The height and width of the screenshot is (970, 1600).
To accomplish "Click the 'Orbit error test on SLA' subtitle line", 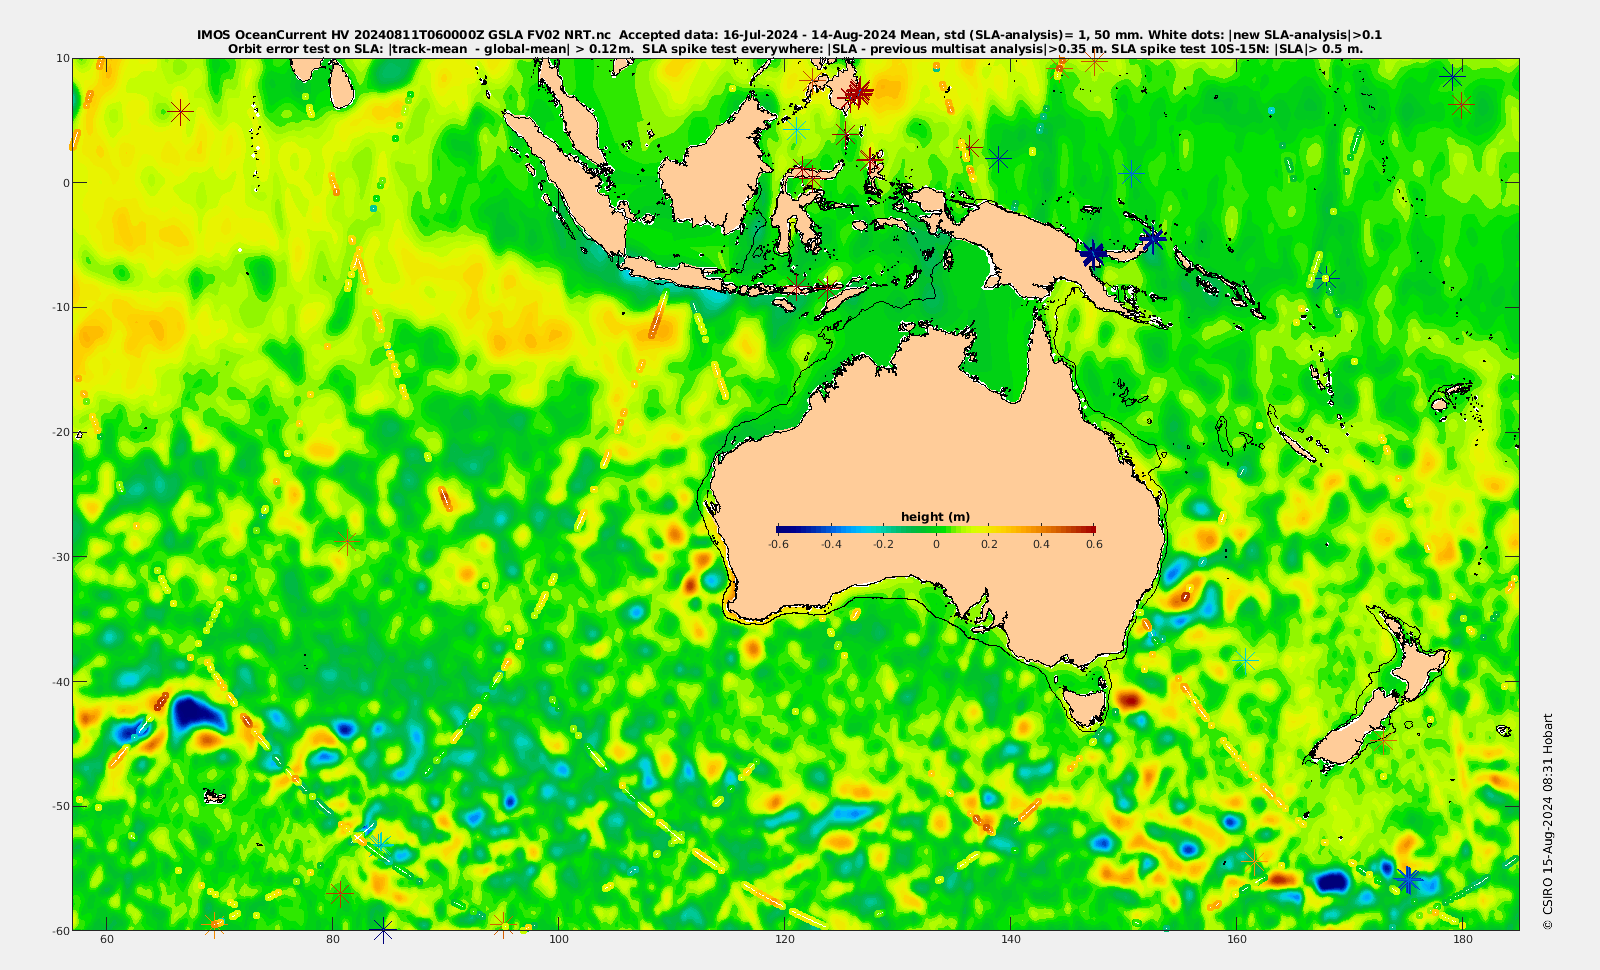I will 795,48.
